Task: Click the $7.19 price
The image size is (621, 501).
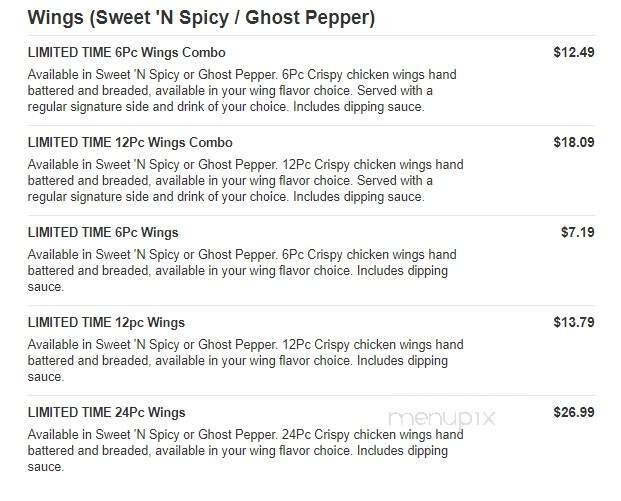Action: [x=577, y=232]
